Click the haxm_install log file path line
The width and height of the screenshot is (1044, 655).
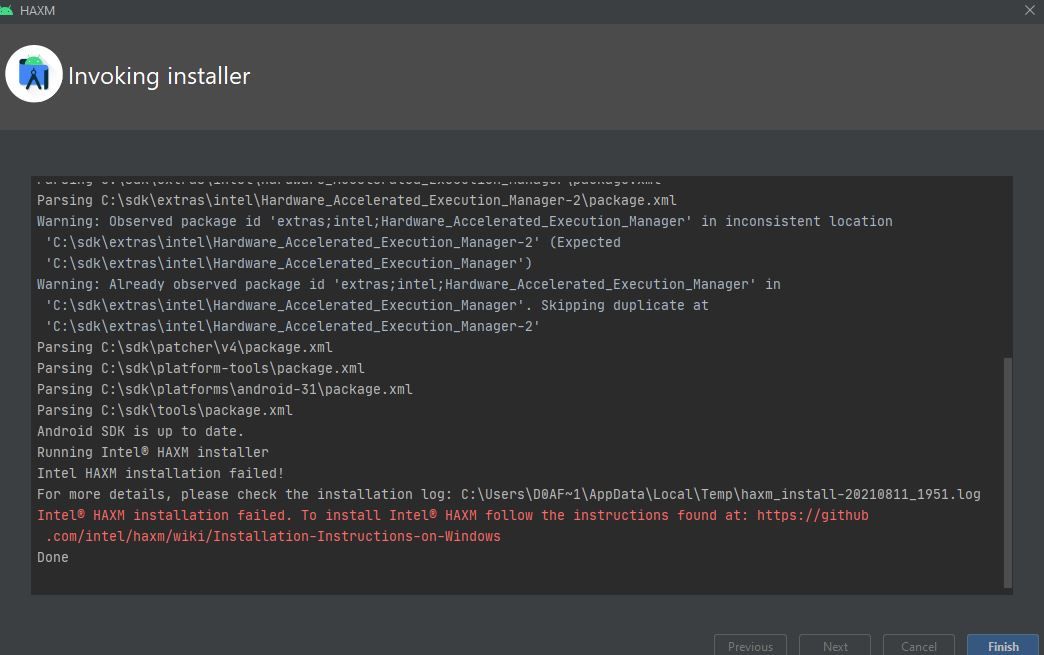[x=508, y=495]
